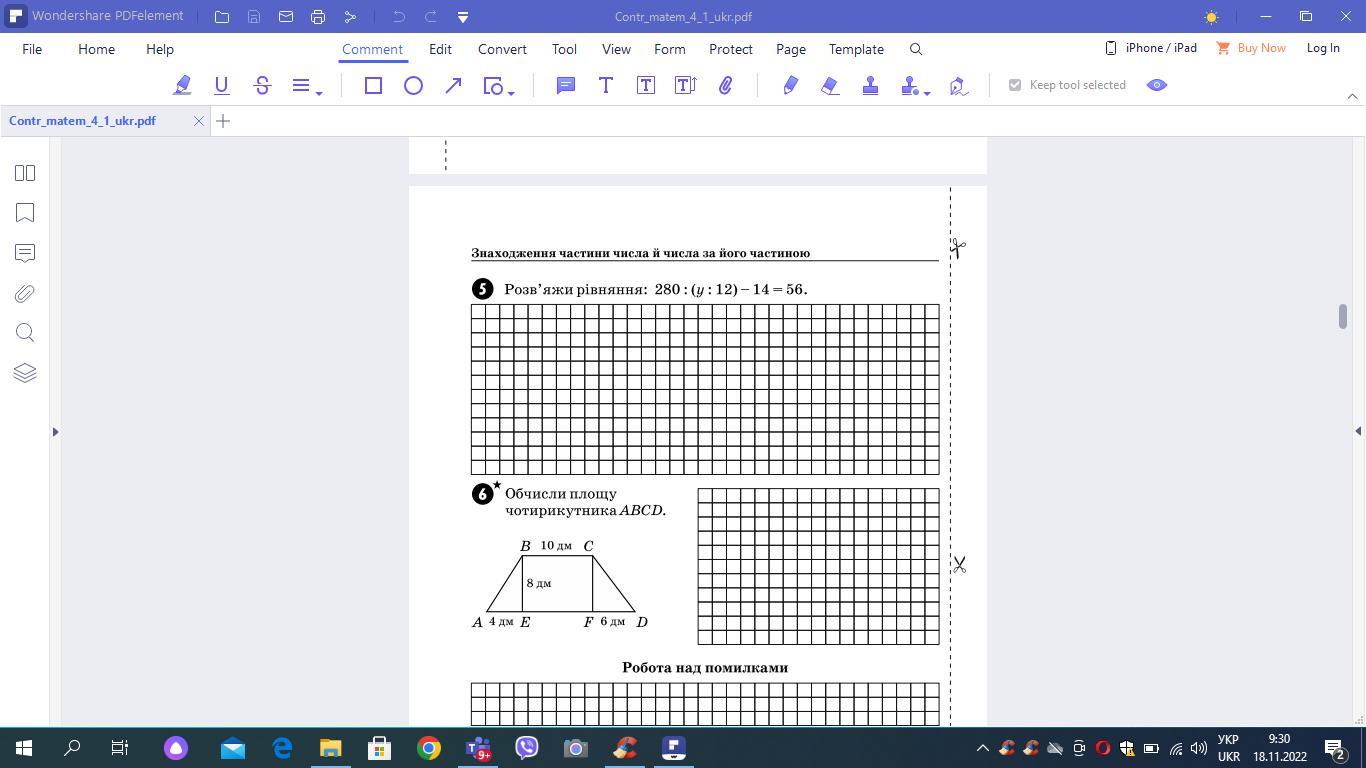Open File Explorer from taskbar
This screenshot has height=768, width=1366.
pos(331,748)
